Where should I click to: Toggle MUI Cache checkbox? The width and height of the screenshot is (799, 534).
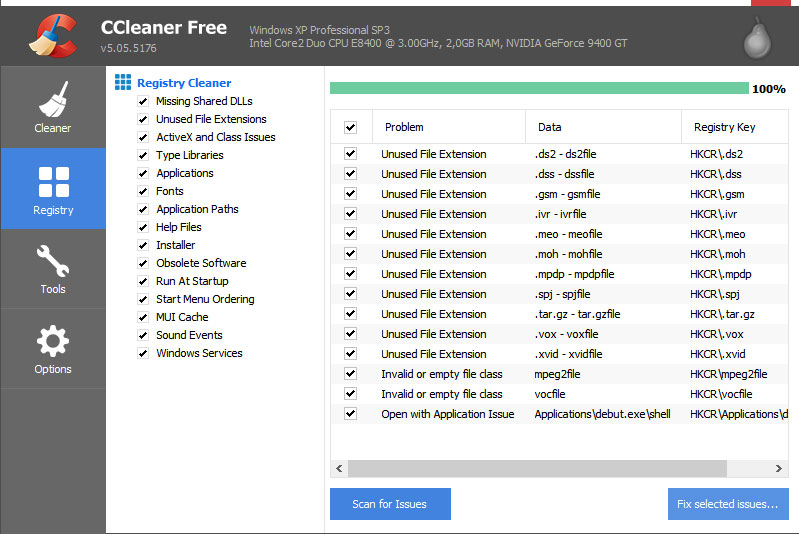(x=143, y=317)
